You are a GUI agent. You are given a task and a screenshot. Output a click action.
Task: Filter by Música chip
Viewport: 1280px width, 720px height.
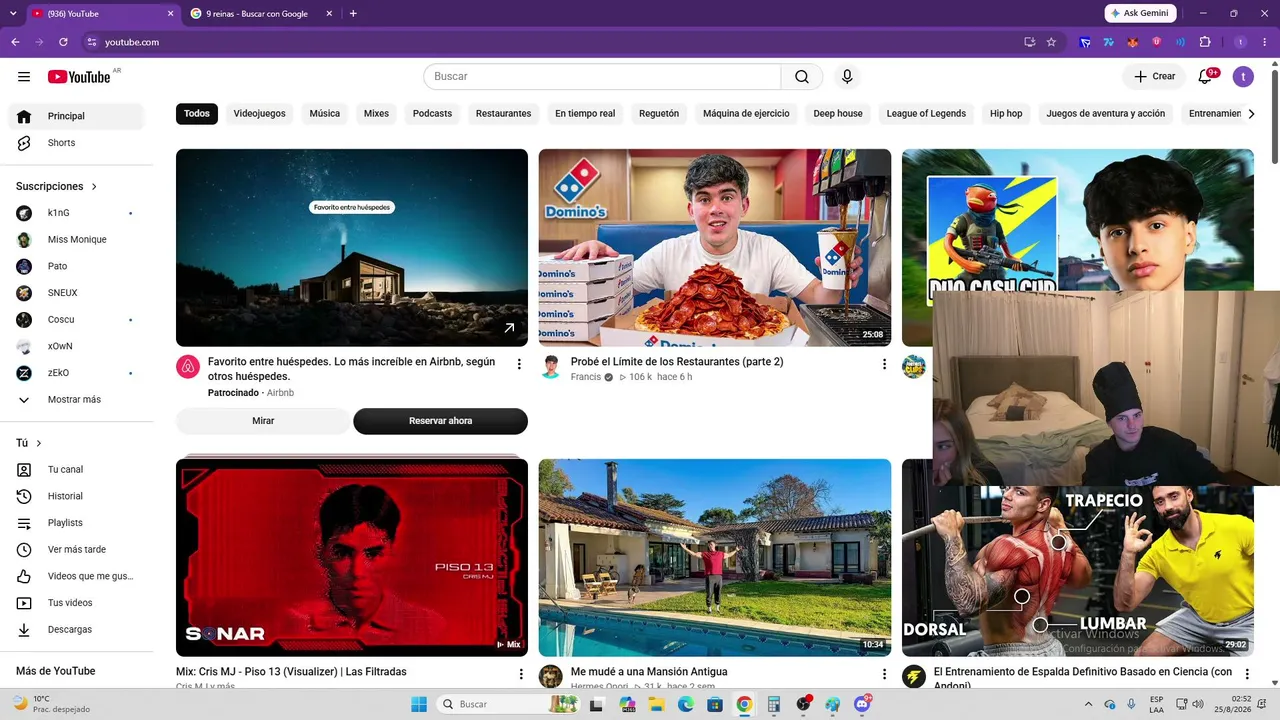pos(325,114)
